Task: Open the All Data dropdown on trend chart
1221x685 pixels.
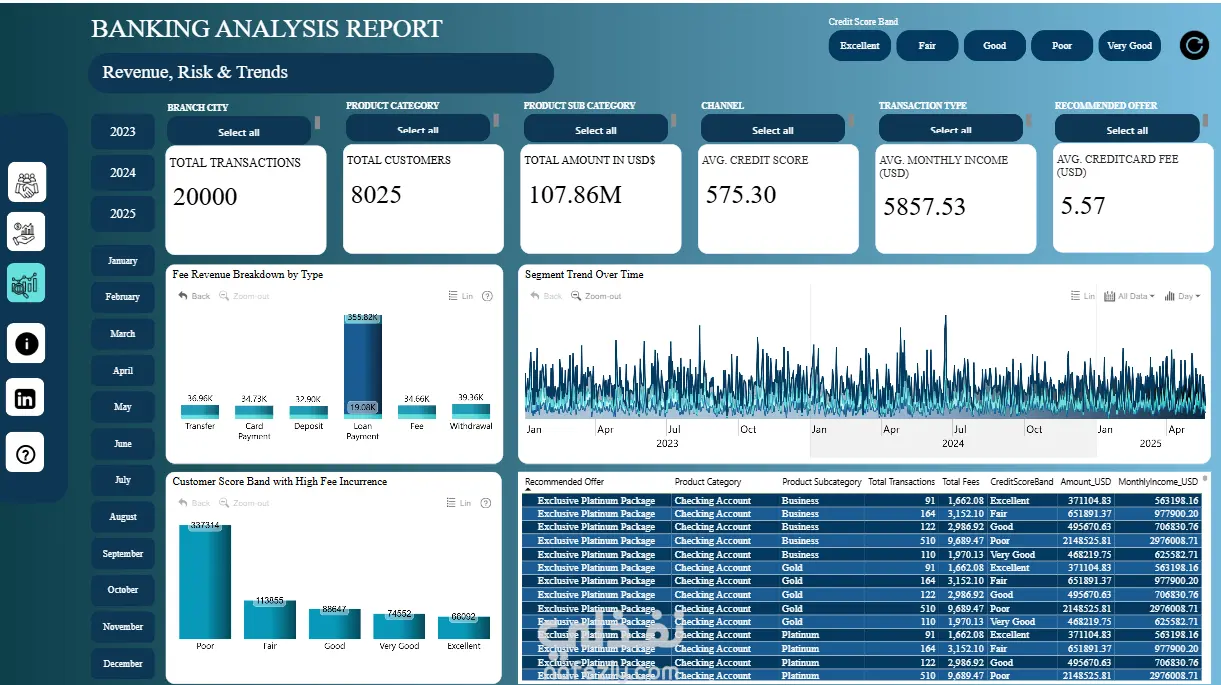Action: [1130, 296]
